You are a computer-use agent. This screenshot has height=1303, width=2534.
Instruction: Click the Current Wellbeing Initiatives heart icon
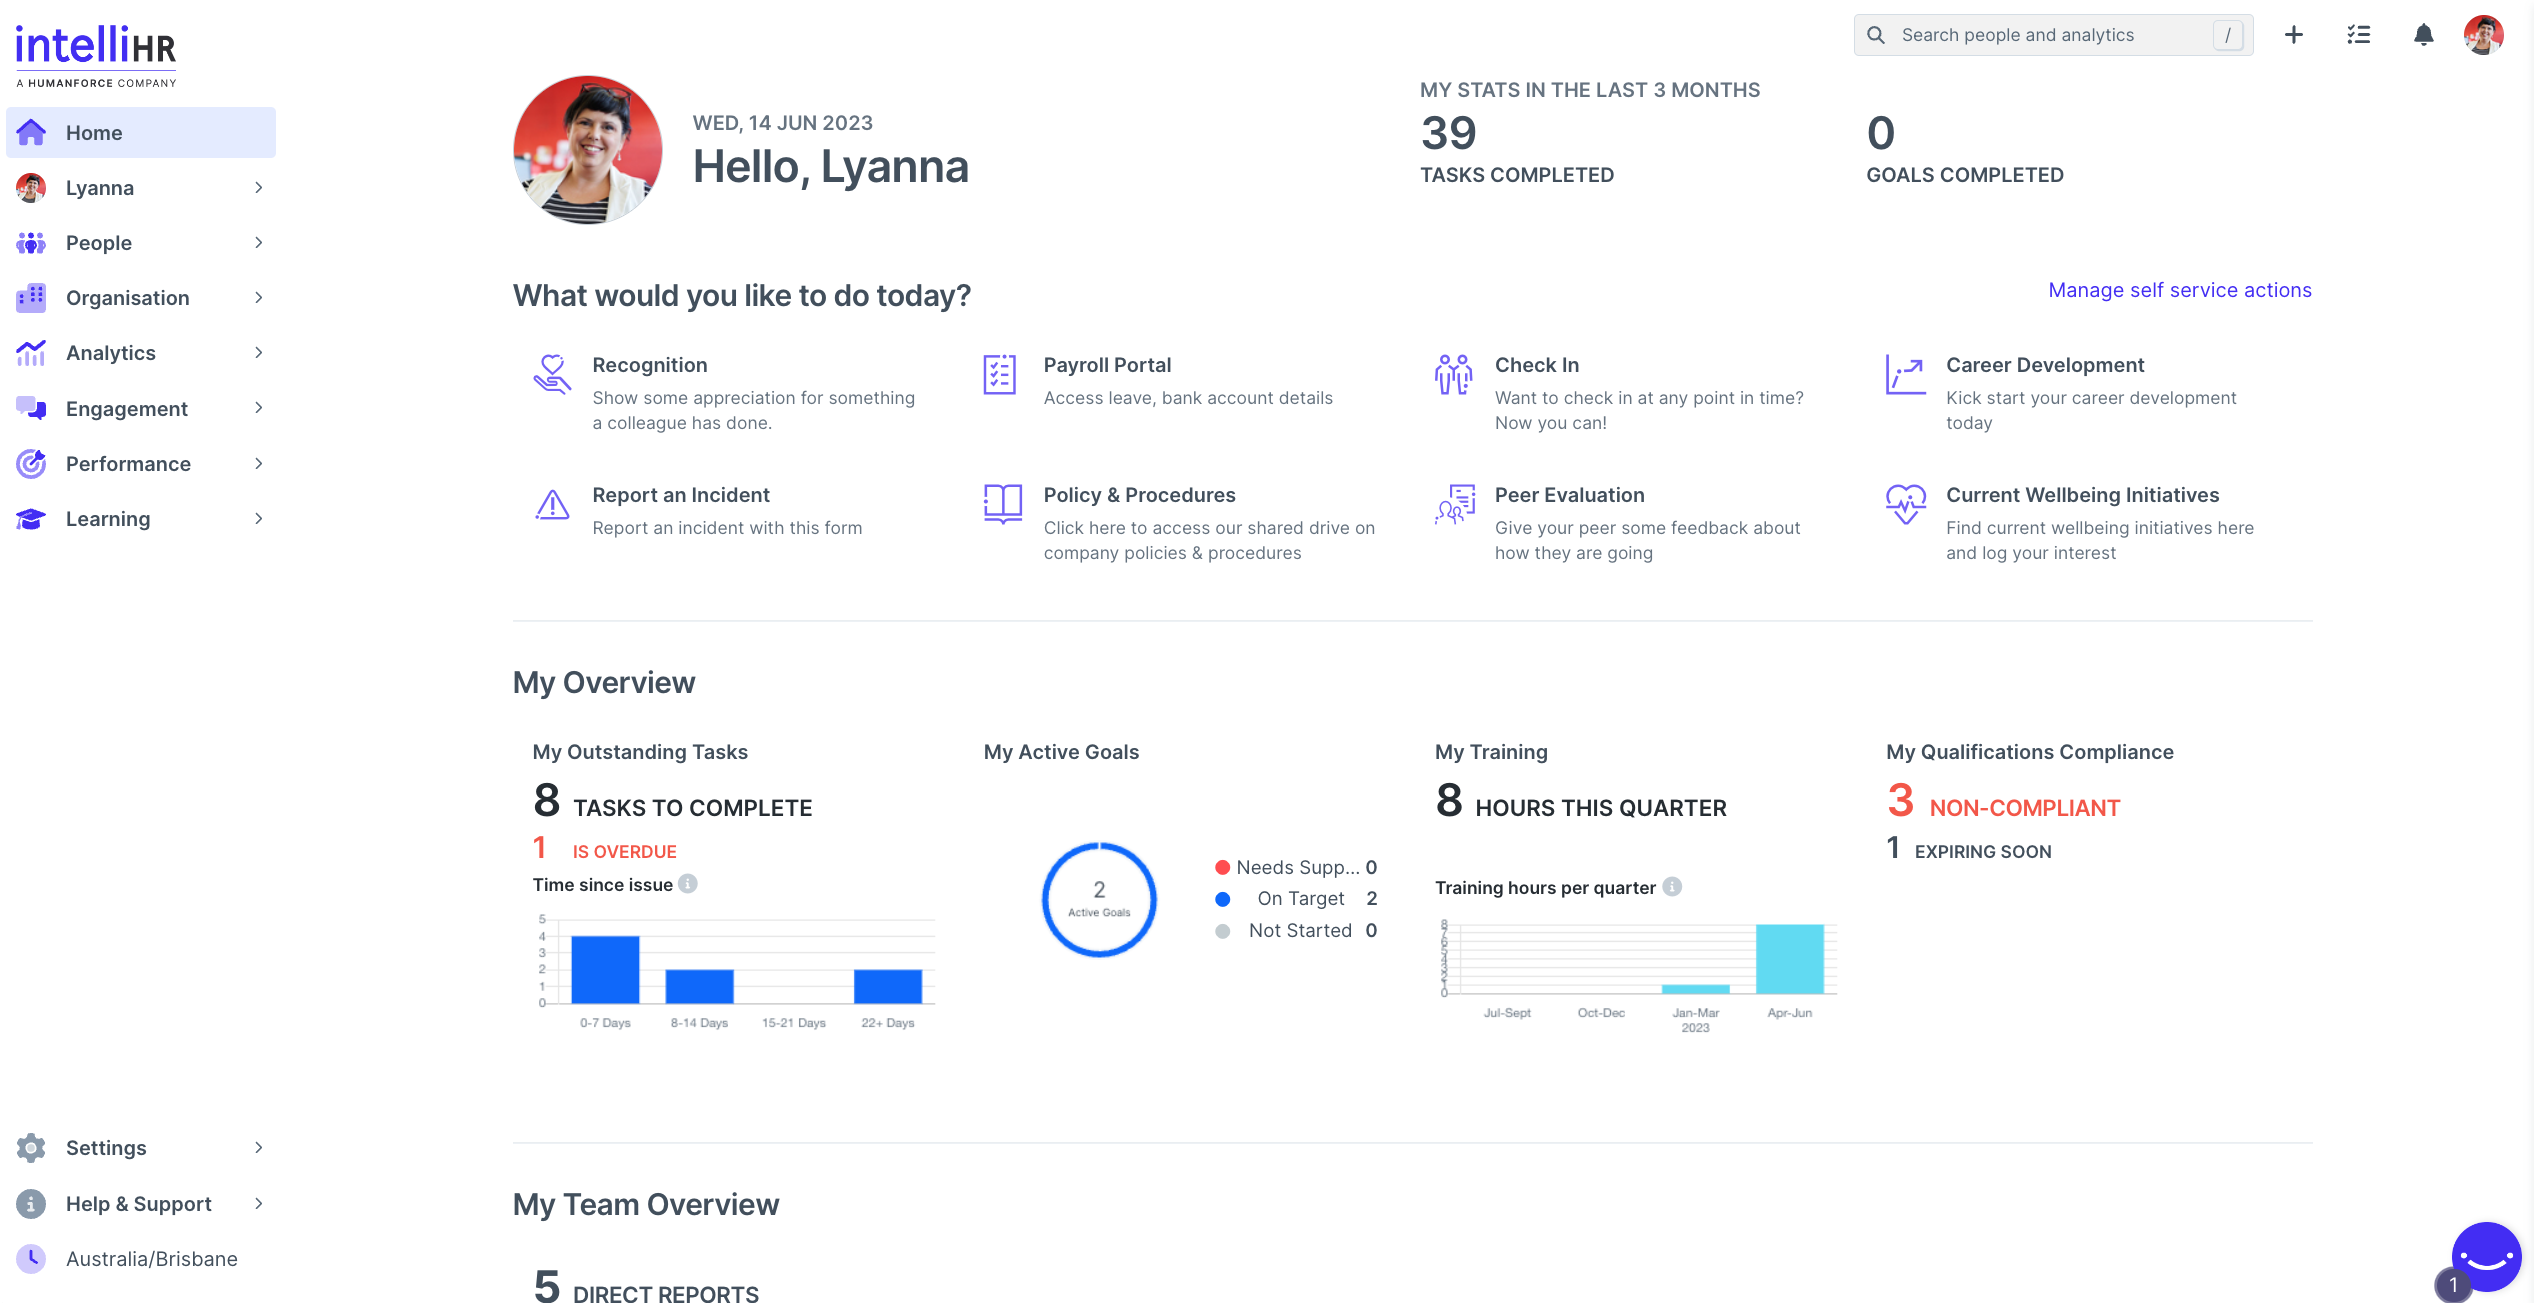(x=1905, y=503)
